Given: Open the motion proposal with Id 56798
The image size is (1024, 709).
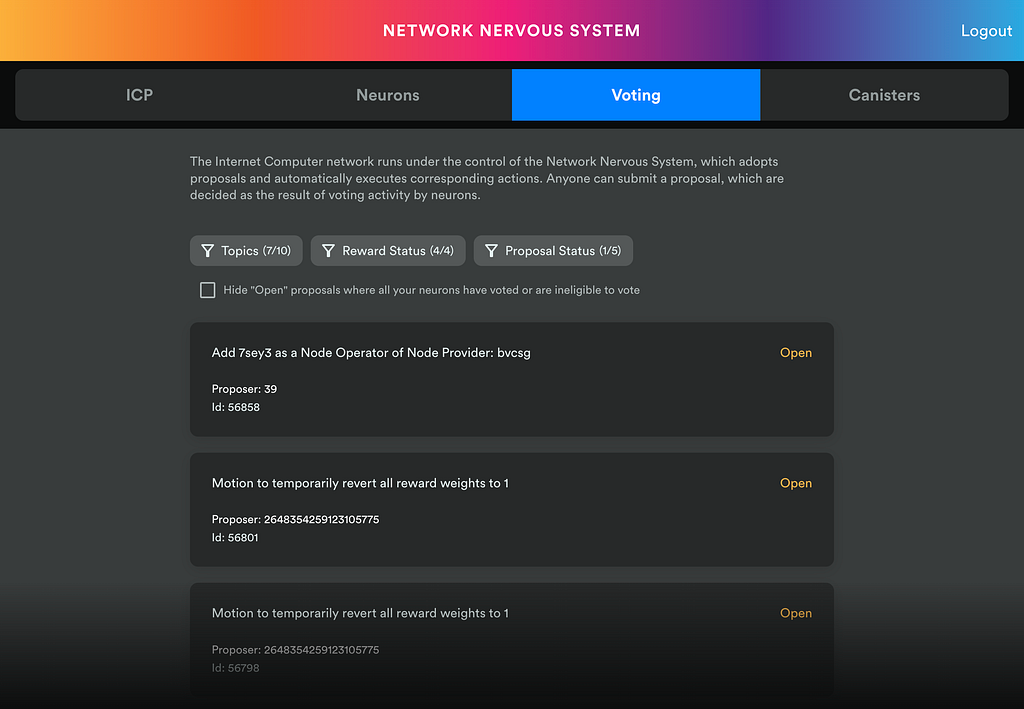Looking at the screenshot, I should pyautogui.click(x=512, y=640).
